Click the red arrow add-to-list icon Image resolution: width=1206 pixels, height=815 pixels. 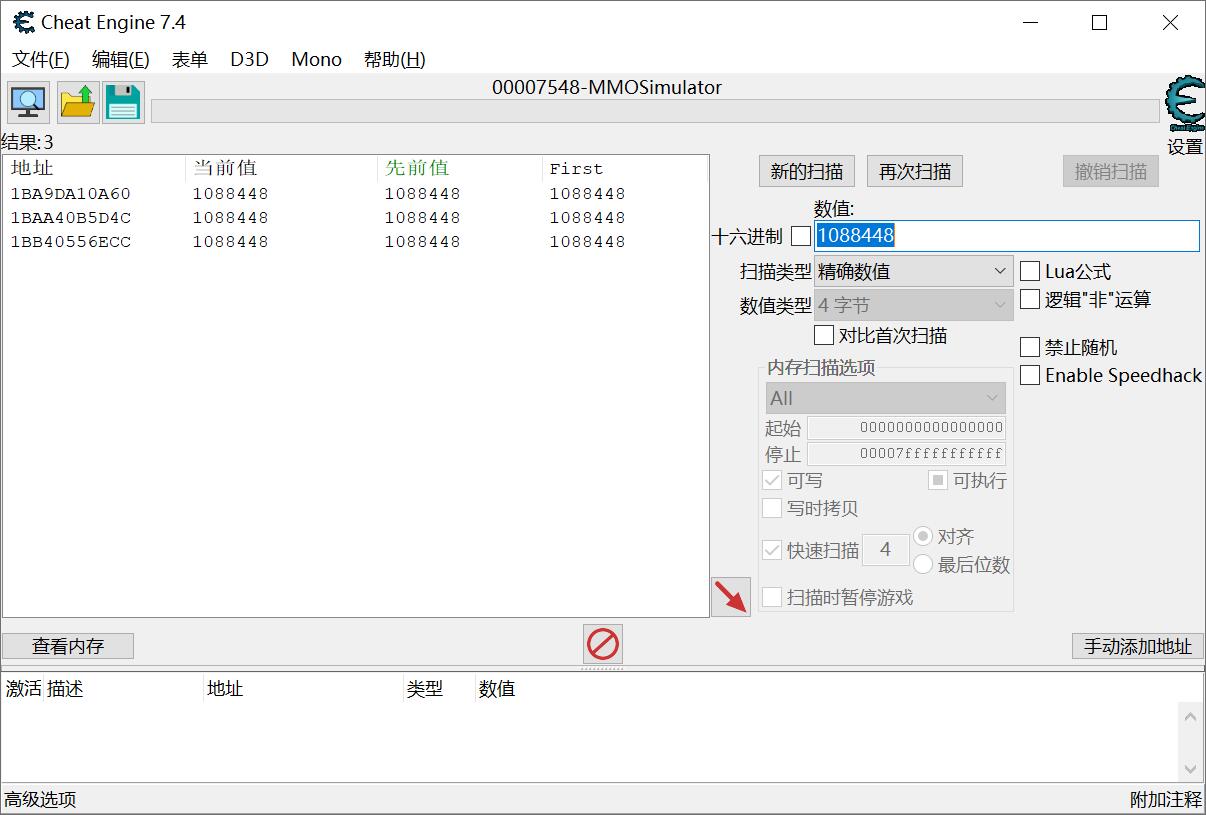[731, 597]
